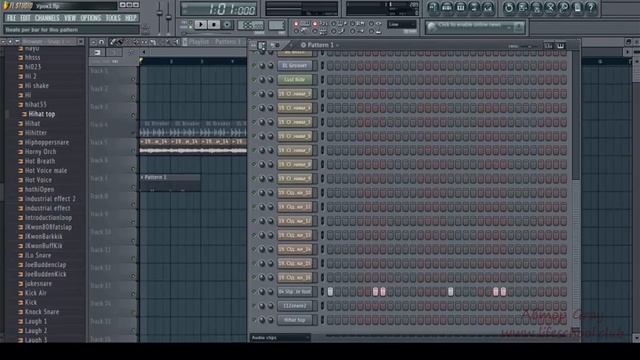Arm the record button in the transport

coord(227,24)
